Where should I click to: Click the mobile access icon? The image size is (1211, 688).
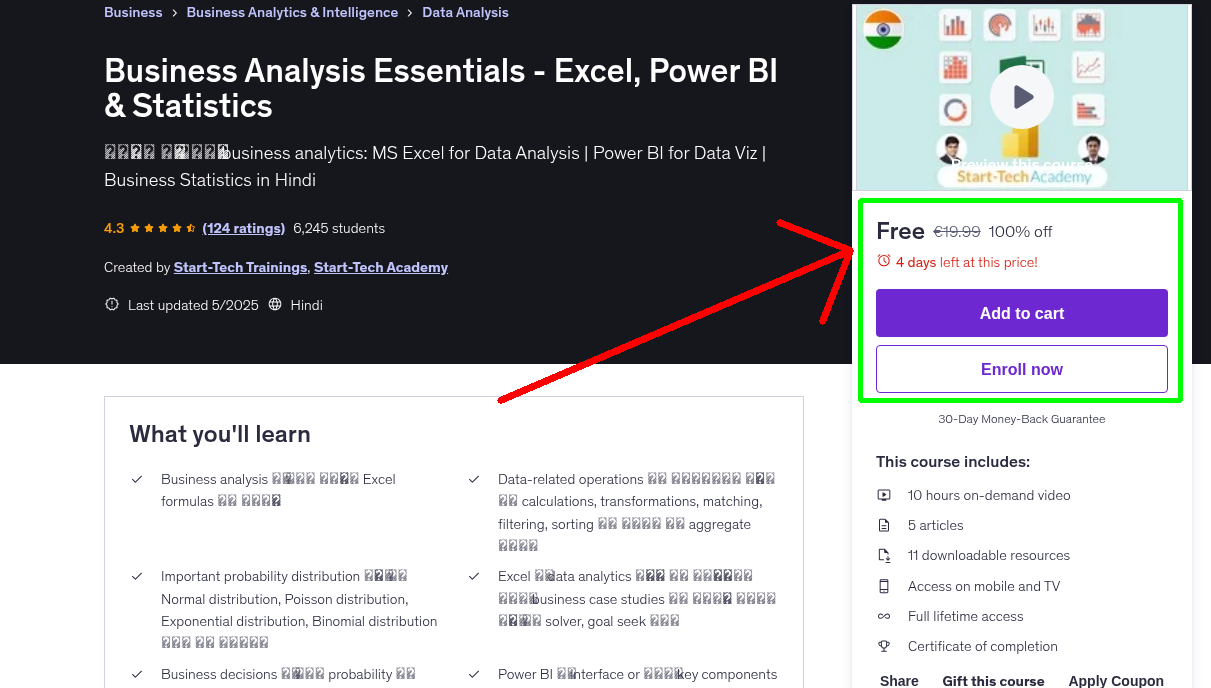(884, 586)
